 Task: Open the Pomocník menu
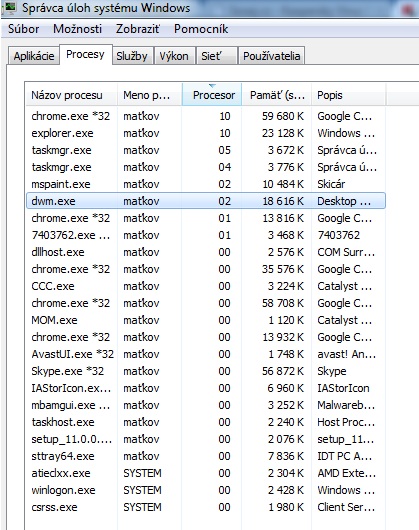click(201, 29)
